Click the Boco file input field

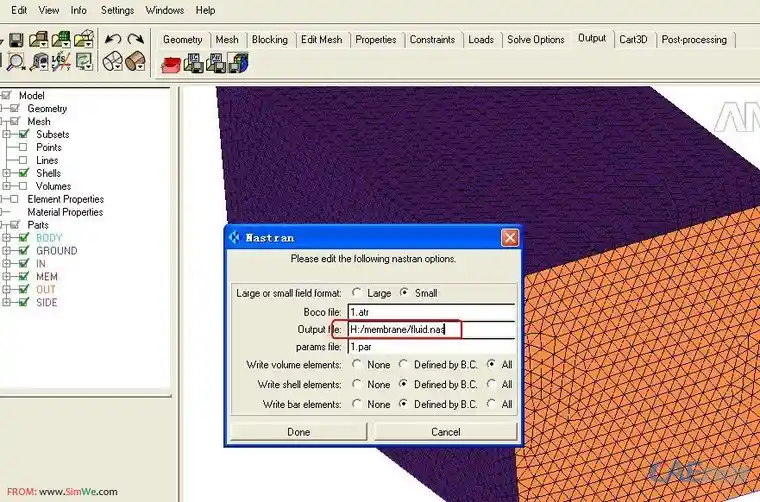tap(431, 312)
